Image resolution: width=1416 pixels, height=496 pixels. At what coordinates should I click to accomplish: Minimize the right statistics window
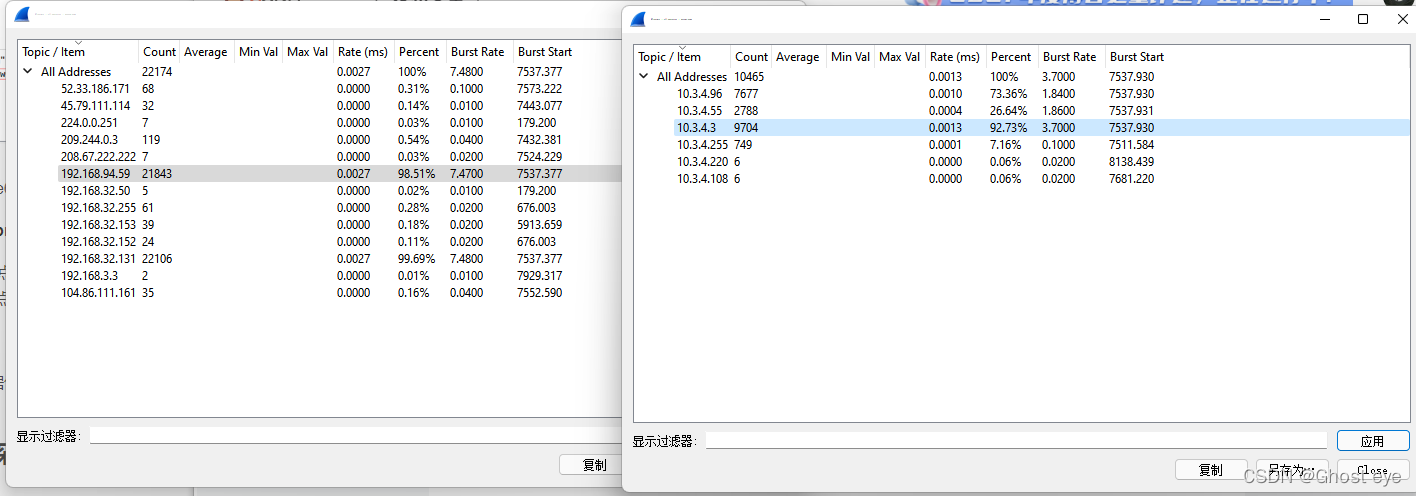point(1325,19)
